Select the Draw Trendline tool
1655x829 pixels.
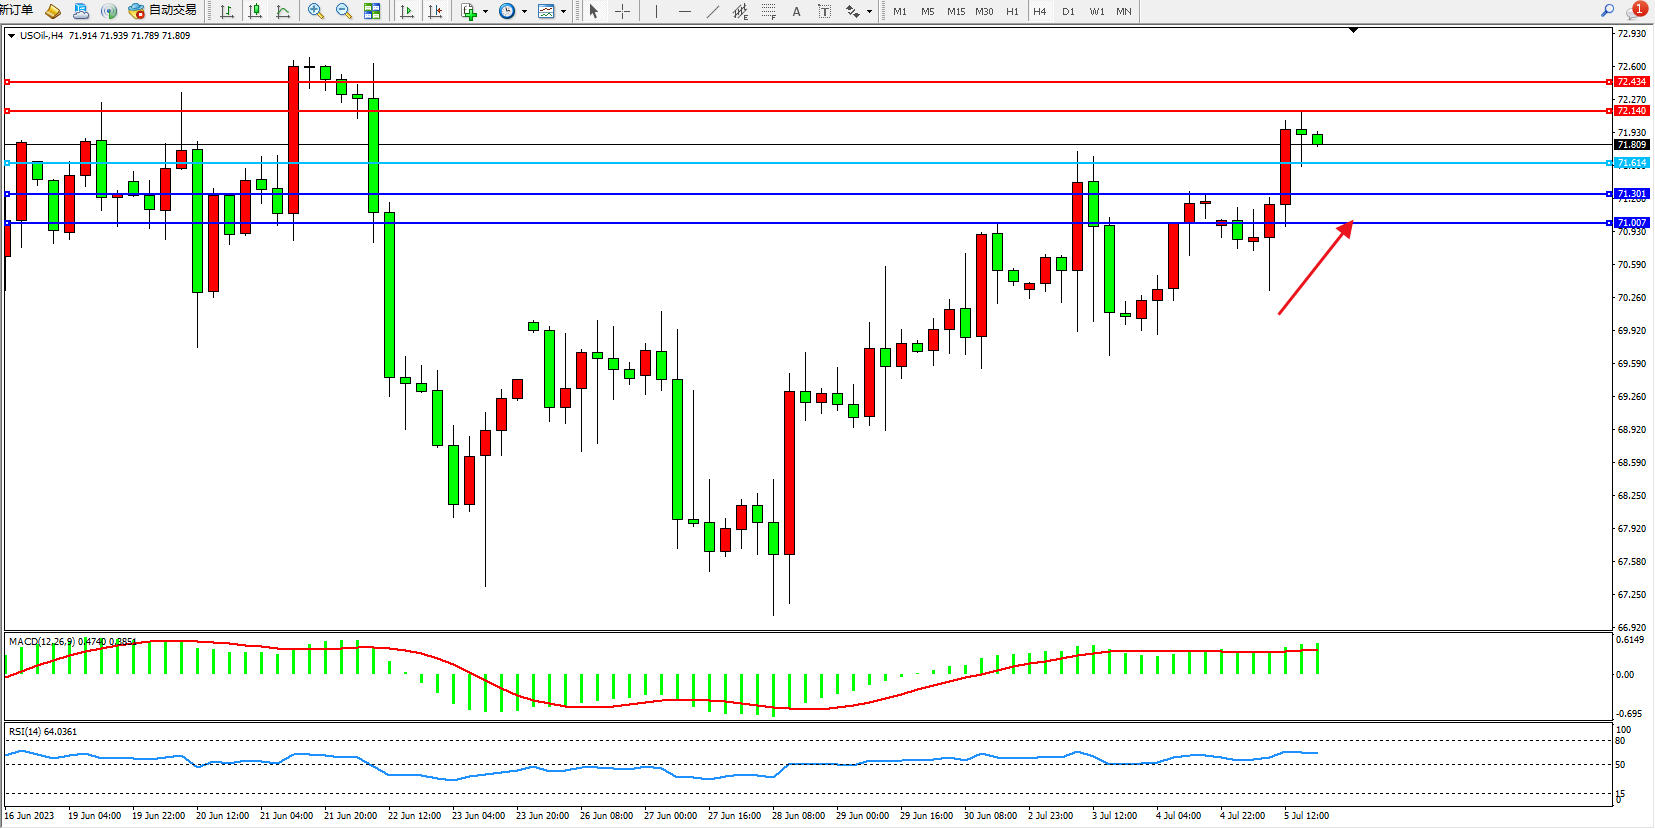[712, 11]
